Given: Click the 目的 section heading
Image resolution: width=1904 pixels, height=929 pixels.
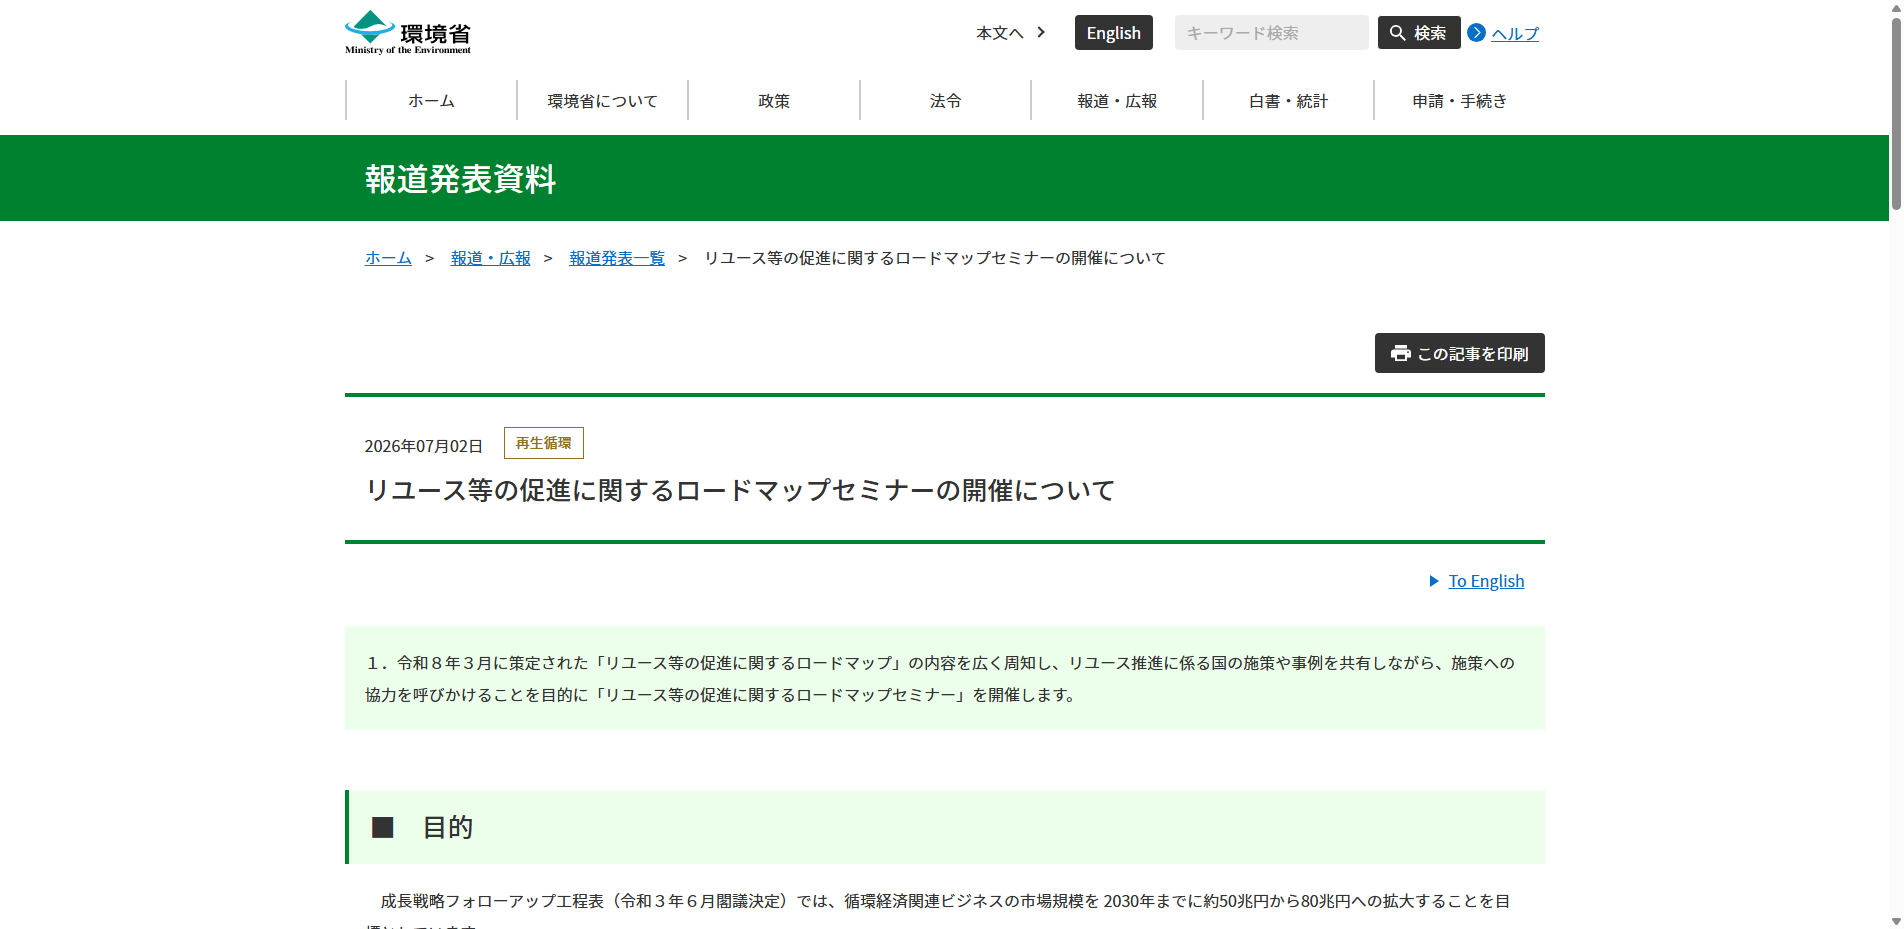Looking at the screenshot, I should click(447, 827).
